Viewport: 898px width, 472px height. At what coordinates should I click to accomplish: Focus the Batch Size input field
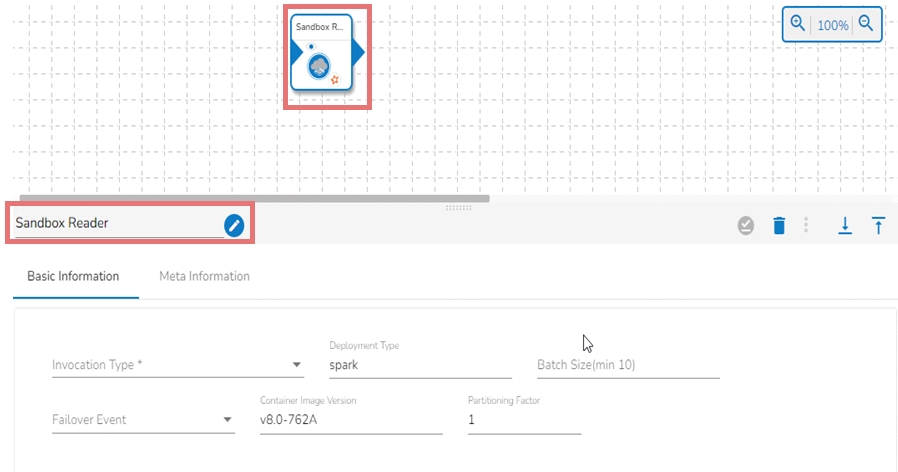pyautogui.click(x=627, y=365)
